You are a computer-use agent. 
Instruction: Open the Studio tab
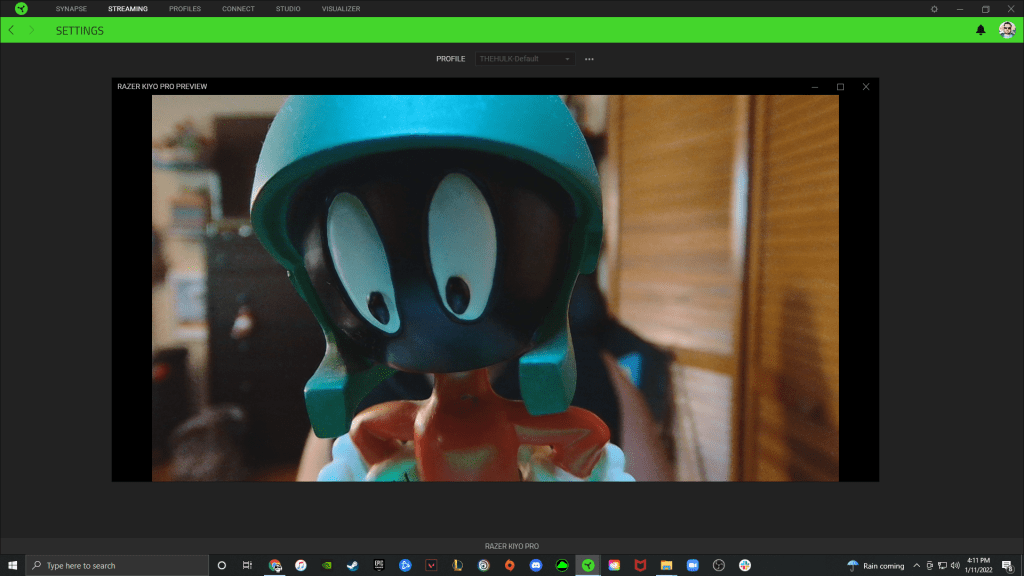tap(288, 9)
